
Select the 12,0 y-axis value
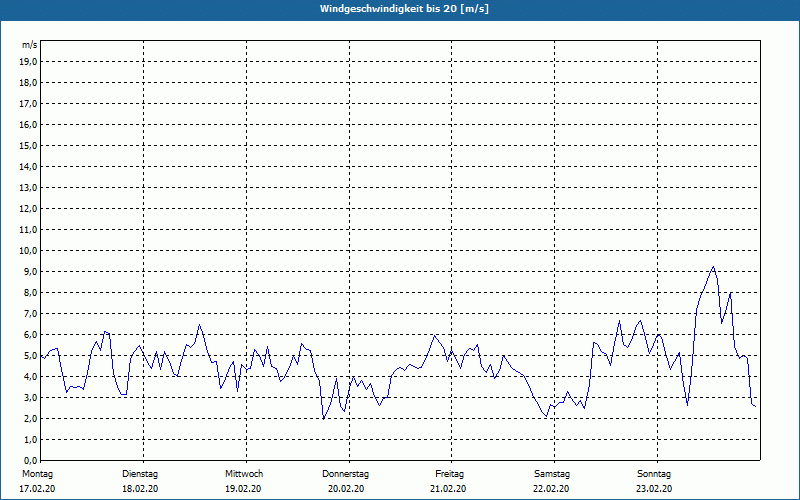(x=28, y=209)
